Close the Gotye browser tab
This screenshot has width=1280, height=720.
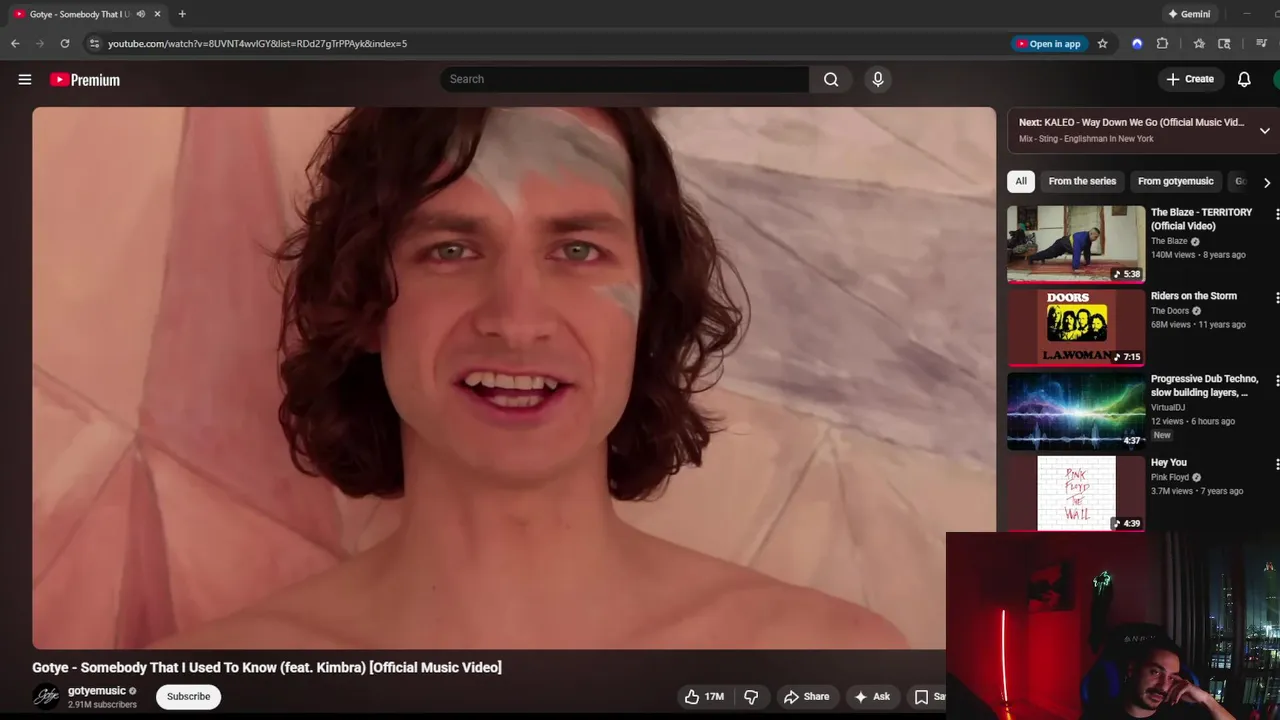click(157, 14)
